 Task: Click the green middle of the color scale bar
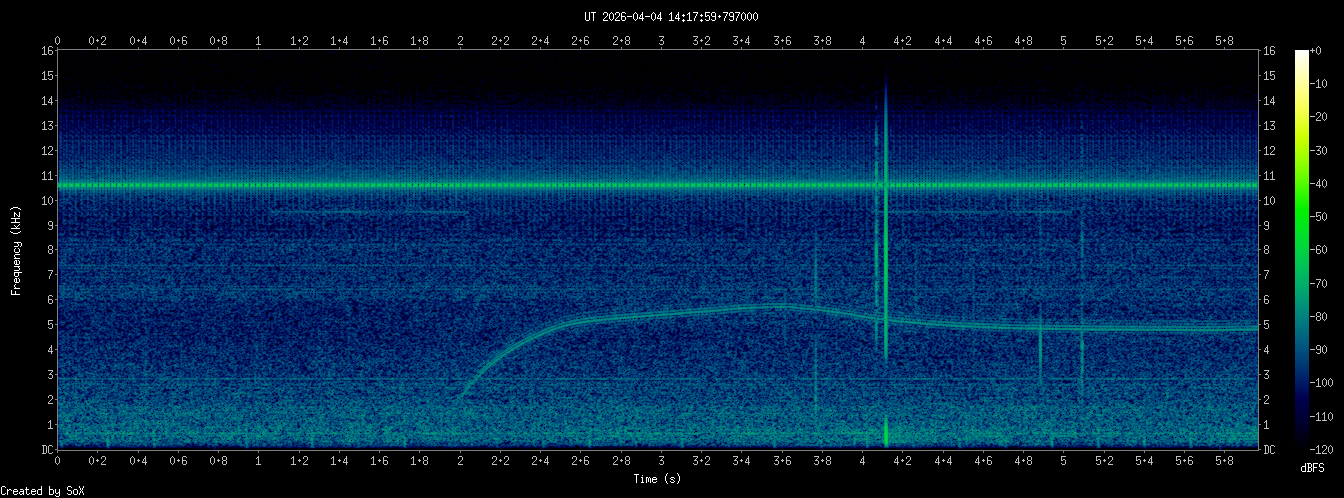point(1301,250)
